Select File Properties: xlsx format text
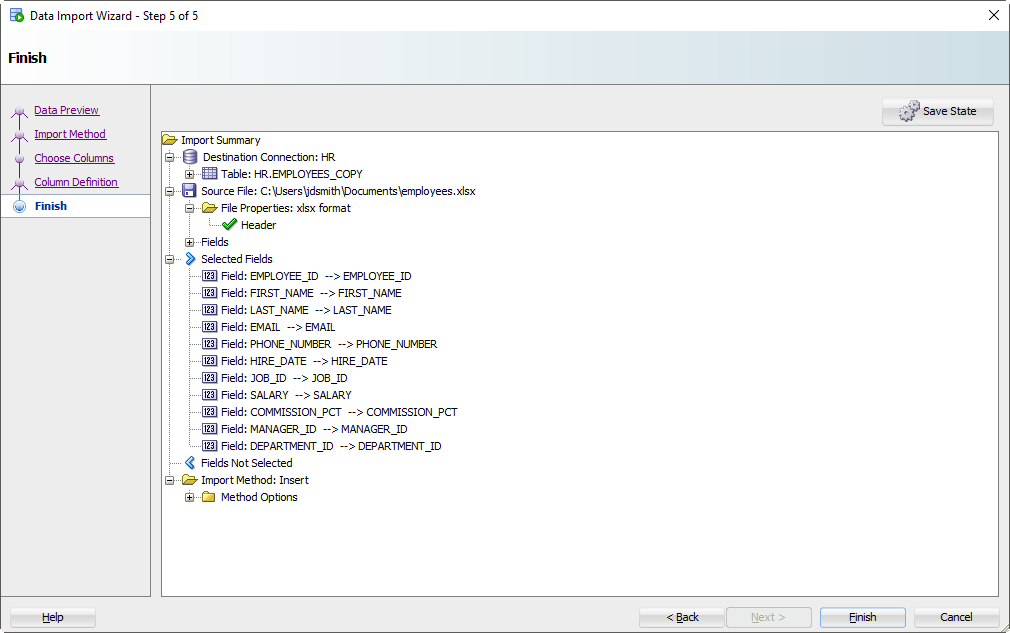Image resolution: width=1010 pixels, height=633 pixels. [286, 208]
